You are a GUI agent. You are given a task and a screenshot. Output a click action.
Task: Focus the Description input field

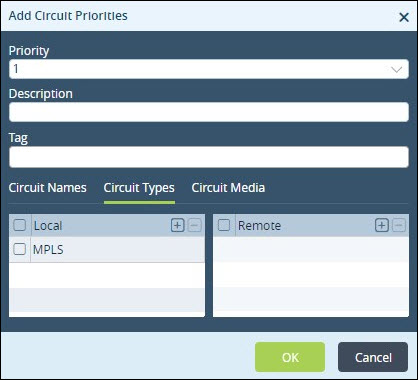tap(209, 112)
